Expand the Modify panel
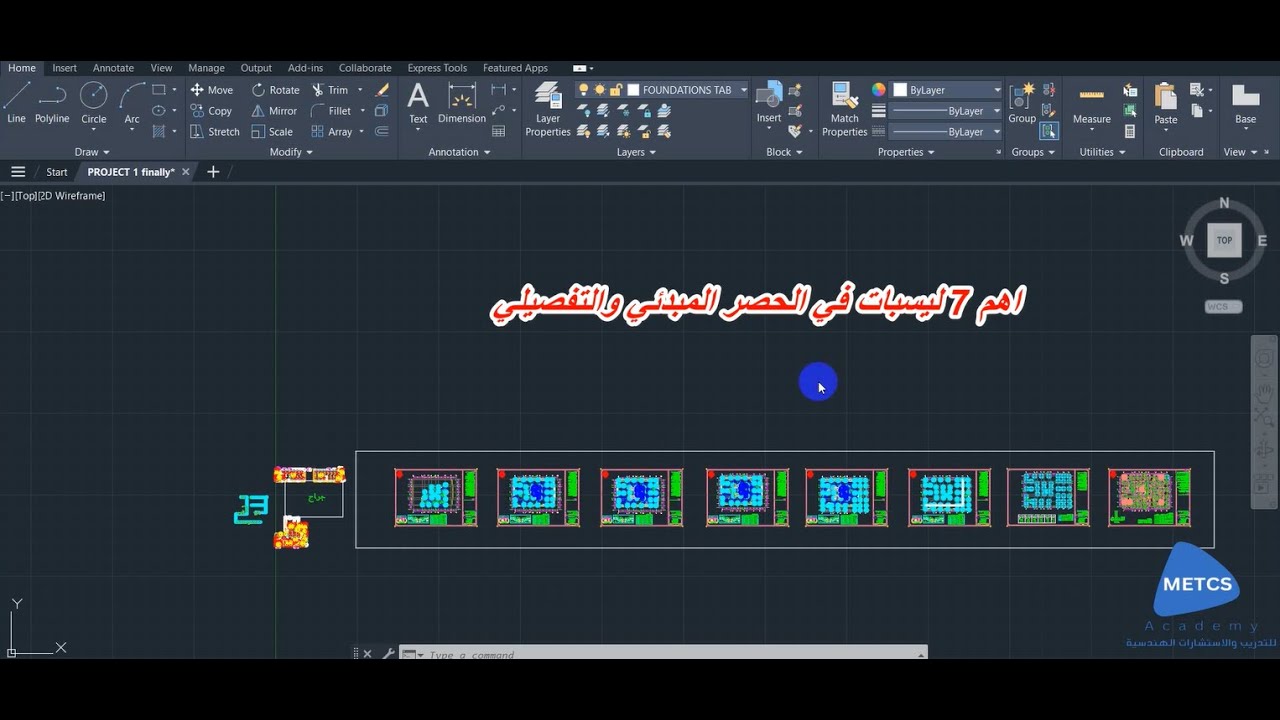 coord(291,152)
